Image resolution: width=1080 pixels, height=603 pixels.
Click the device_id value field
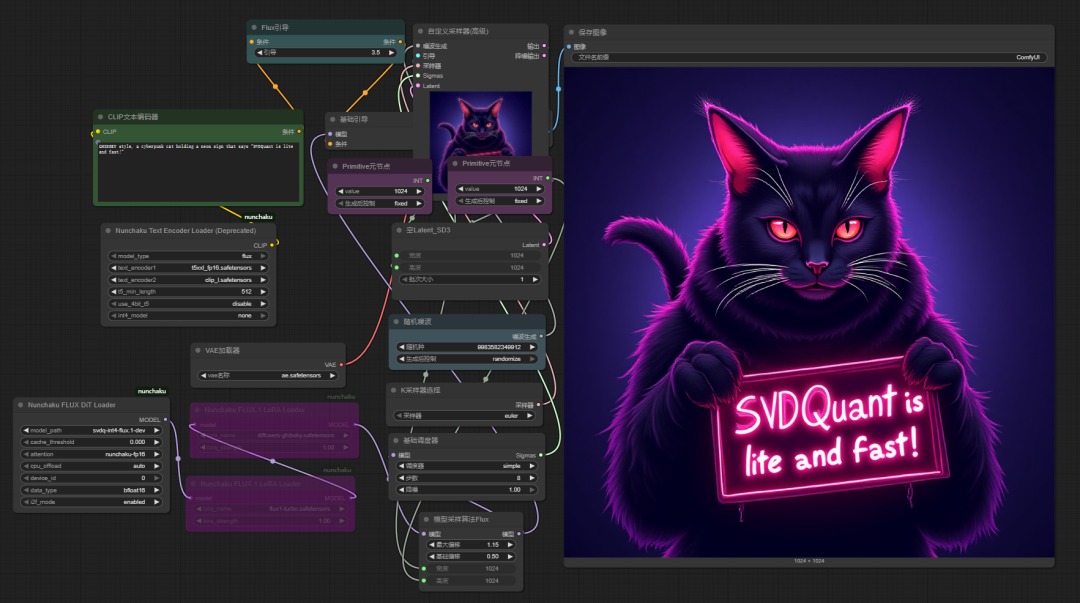click(x=92, y=478)
